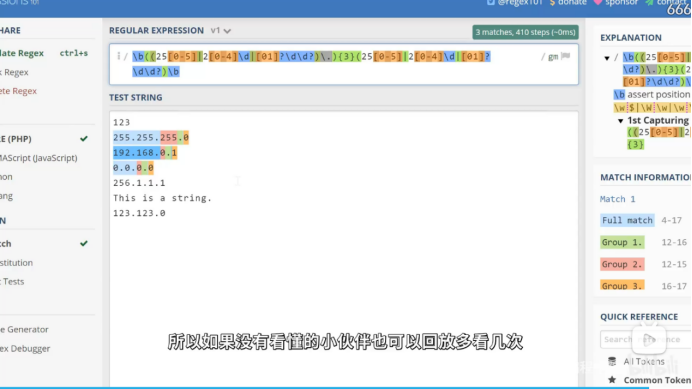Click the line 'This is a string.'
692x389 pixels.
162,198
